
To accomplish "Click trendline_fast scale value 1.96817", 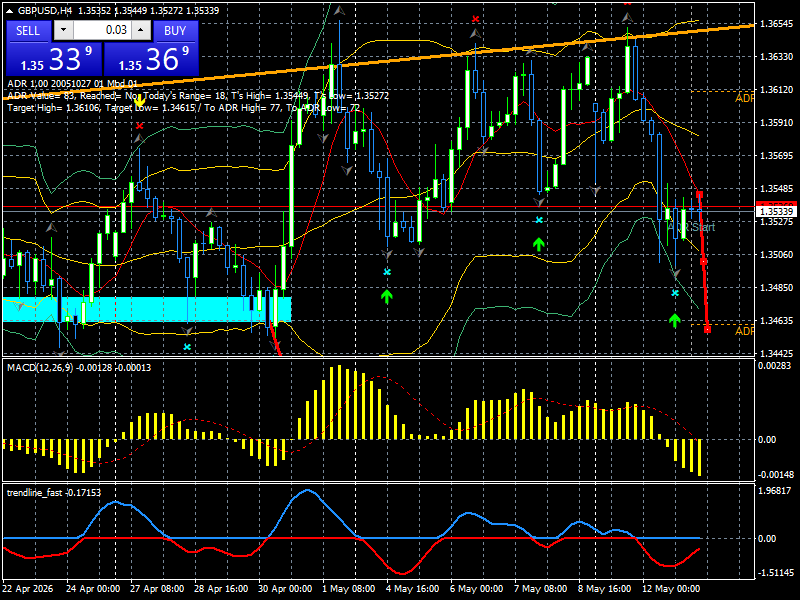I will [774, 491].
